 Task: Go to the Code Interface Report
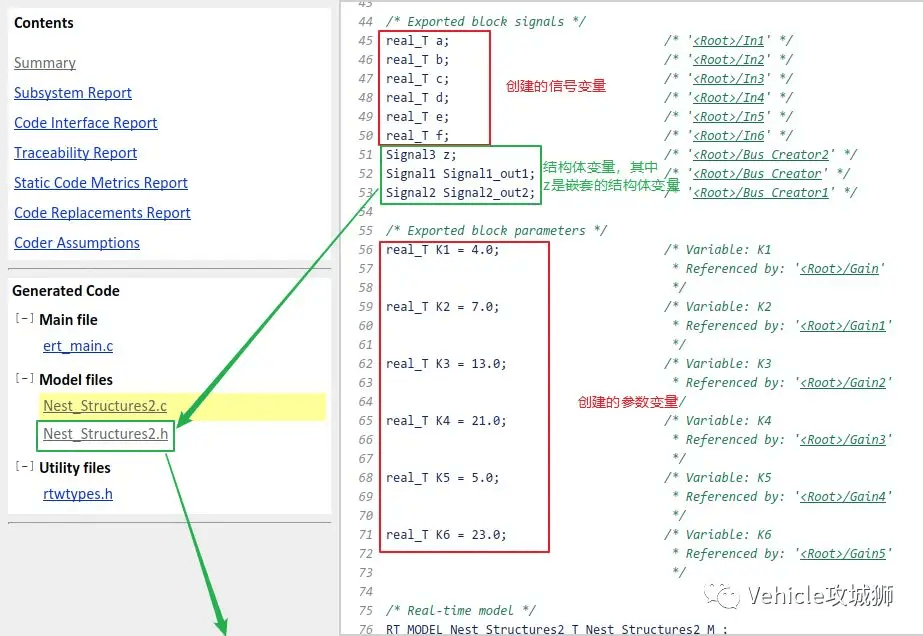pyautogui.click(x=85, y=123)
